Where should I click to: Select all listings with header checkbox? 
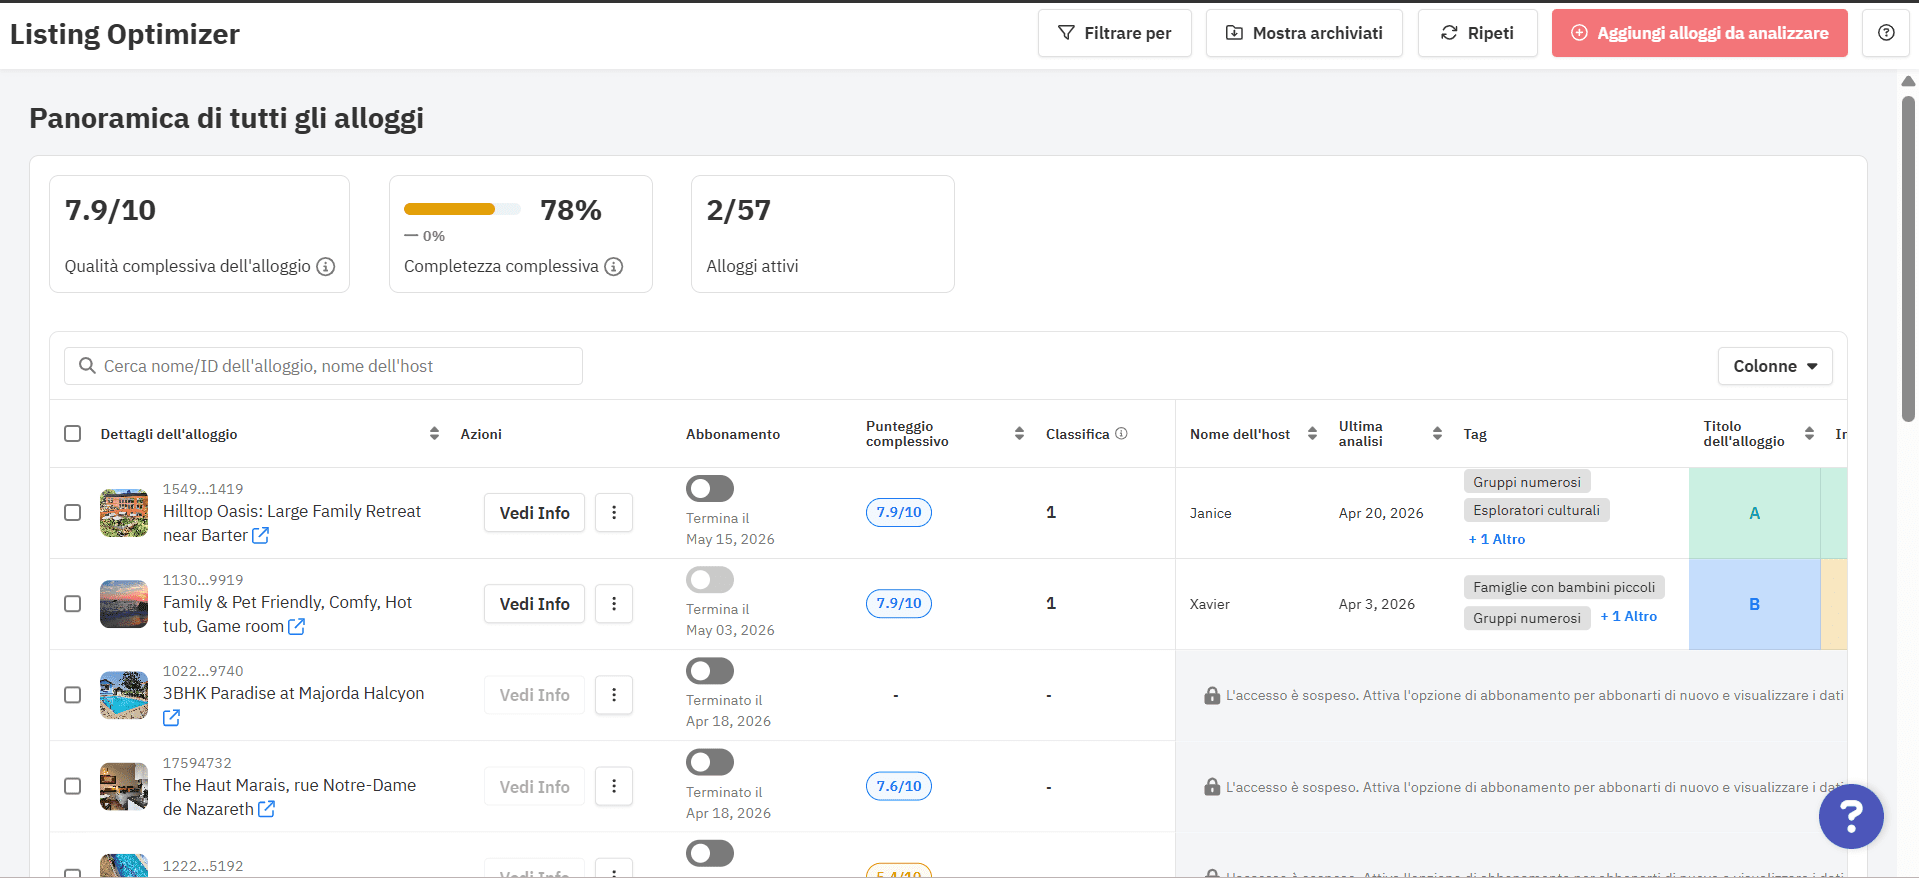[72, 433]
